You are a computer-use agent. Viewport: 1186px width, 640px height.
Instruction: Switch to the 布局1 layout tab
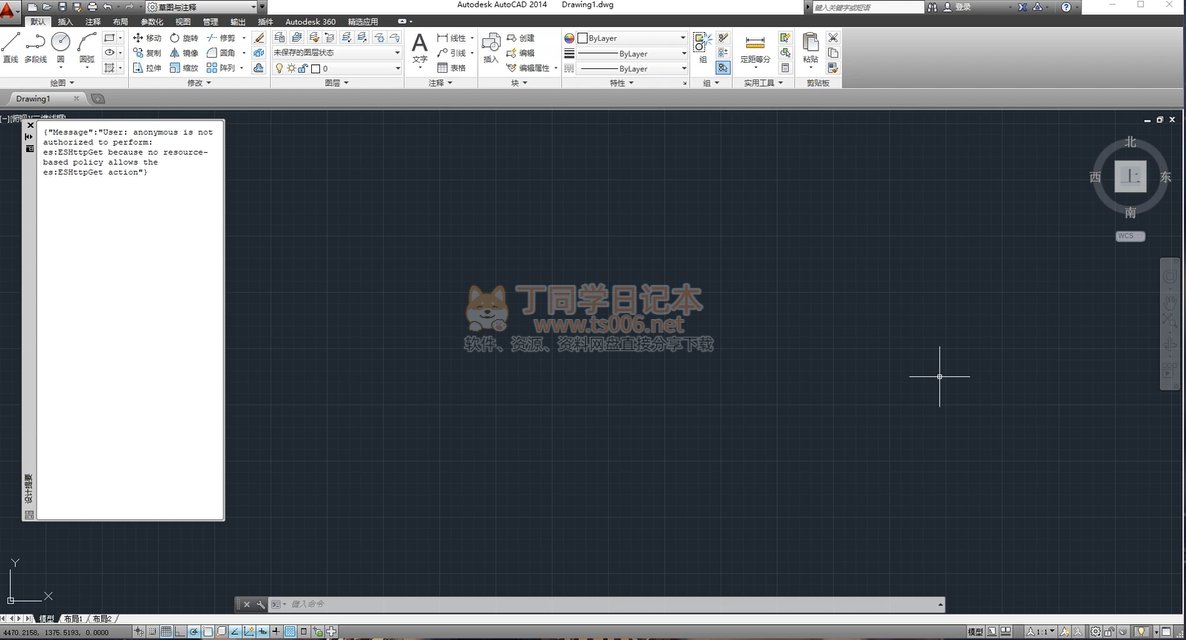point(73,619)
